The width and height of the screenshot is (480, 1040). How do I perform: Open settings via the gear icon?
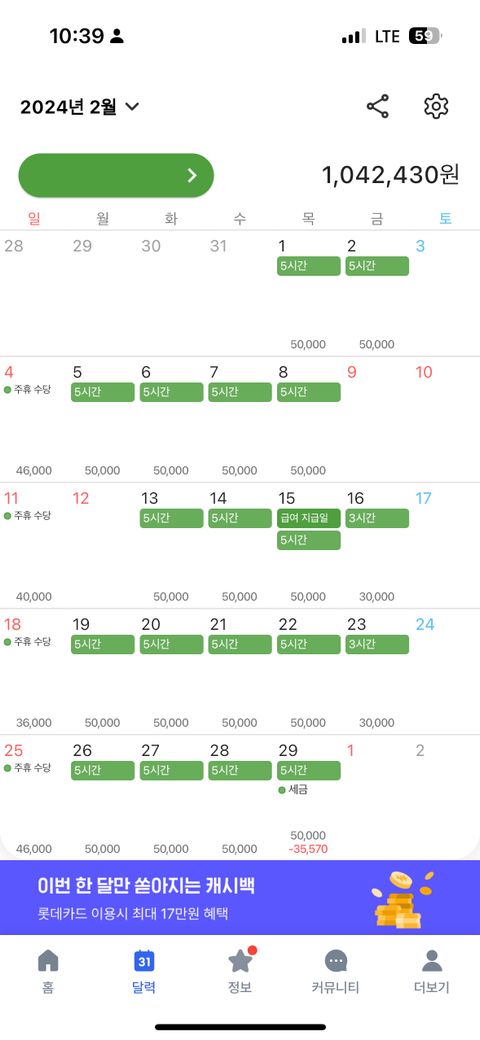[x=436, y=106]
